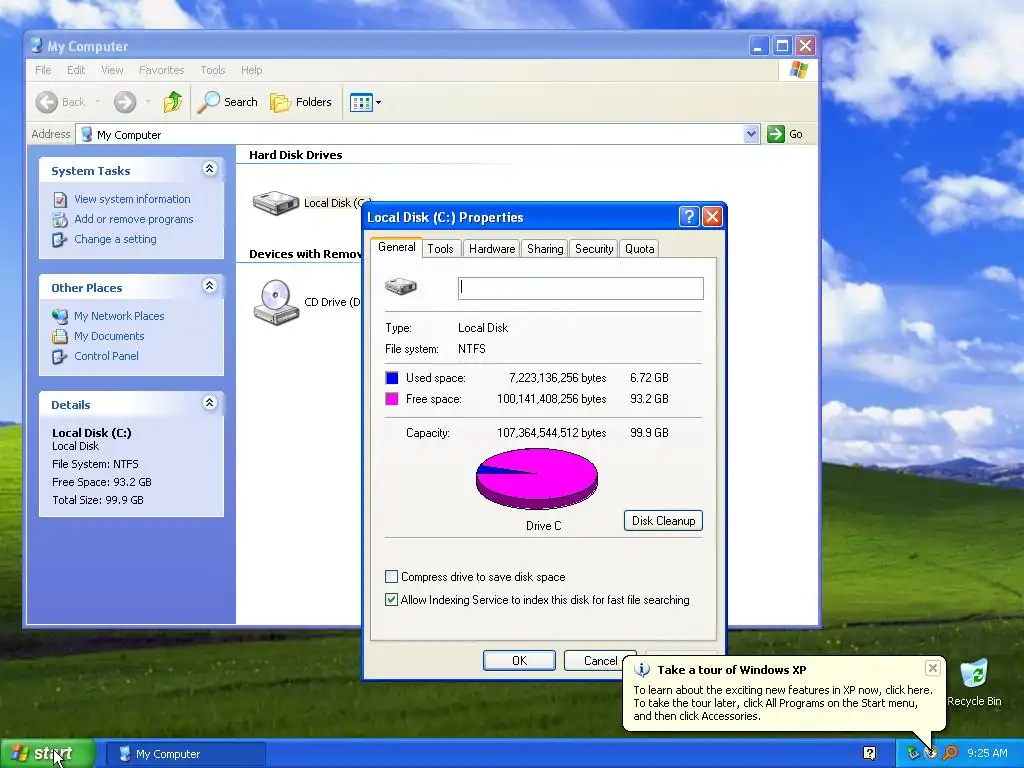The width and height of the screenshot is (1024, 768).
Task: Click the Drive C pie chart
Action: pos(537,479)
